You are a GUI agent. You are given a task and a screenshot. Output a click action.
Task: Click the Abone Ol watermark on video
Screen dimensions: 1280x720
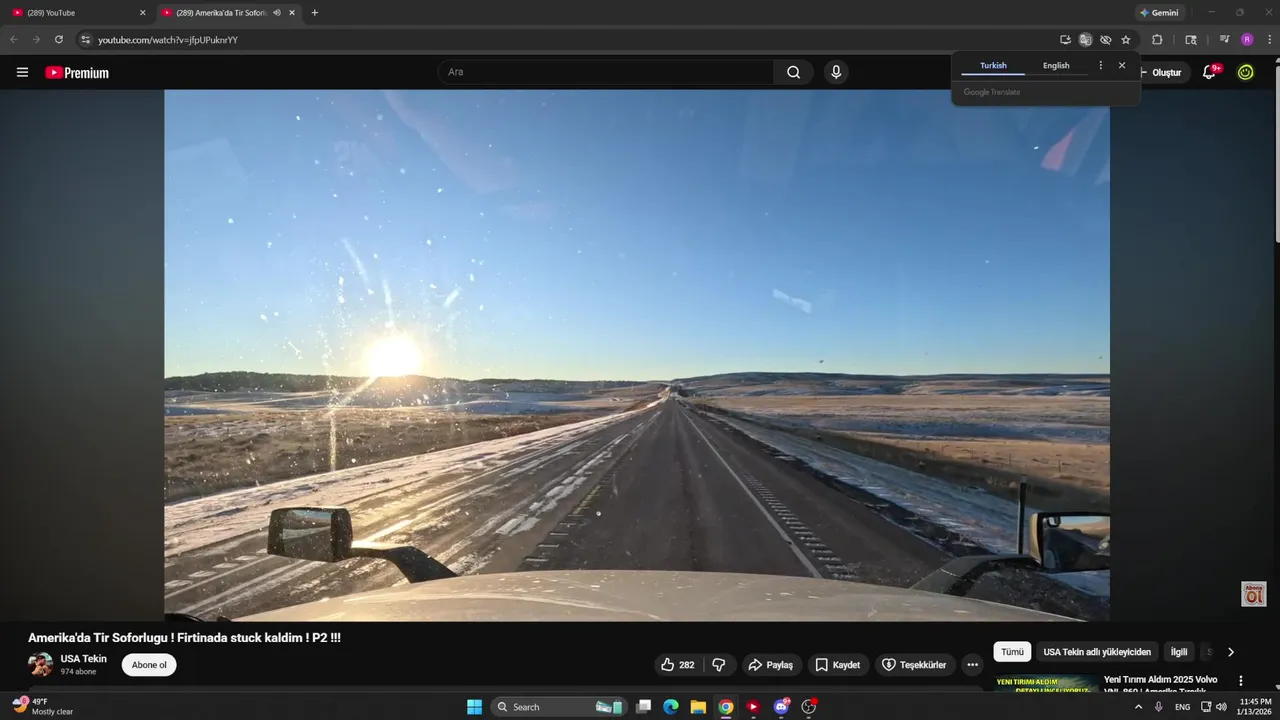(1254, 594)
